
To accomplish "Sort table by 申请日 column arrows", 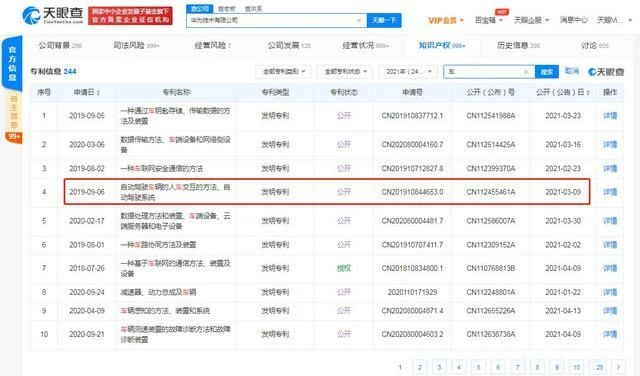I will tap(98, 93).
